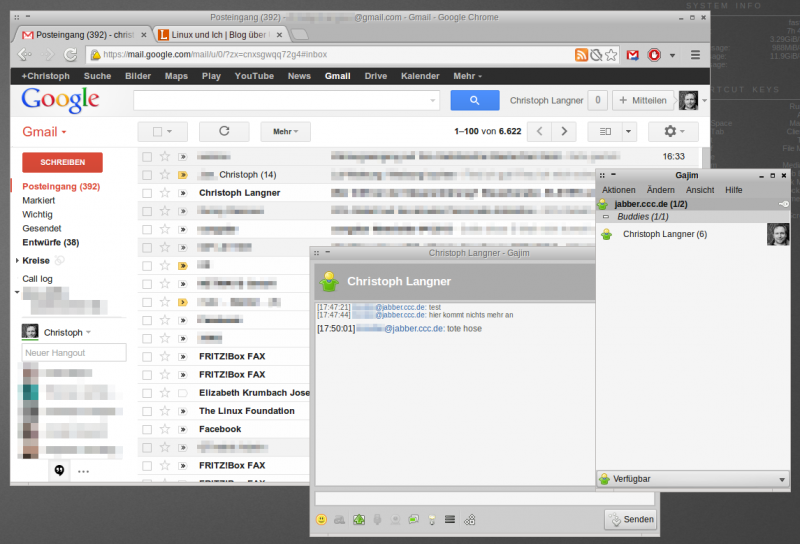This screenshot has width=800, height=544.
Task: Go to previous page of emails
Action: [x=539, y=131]
